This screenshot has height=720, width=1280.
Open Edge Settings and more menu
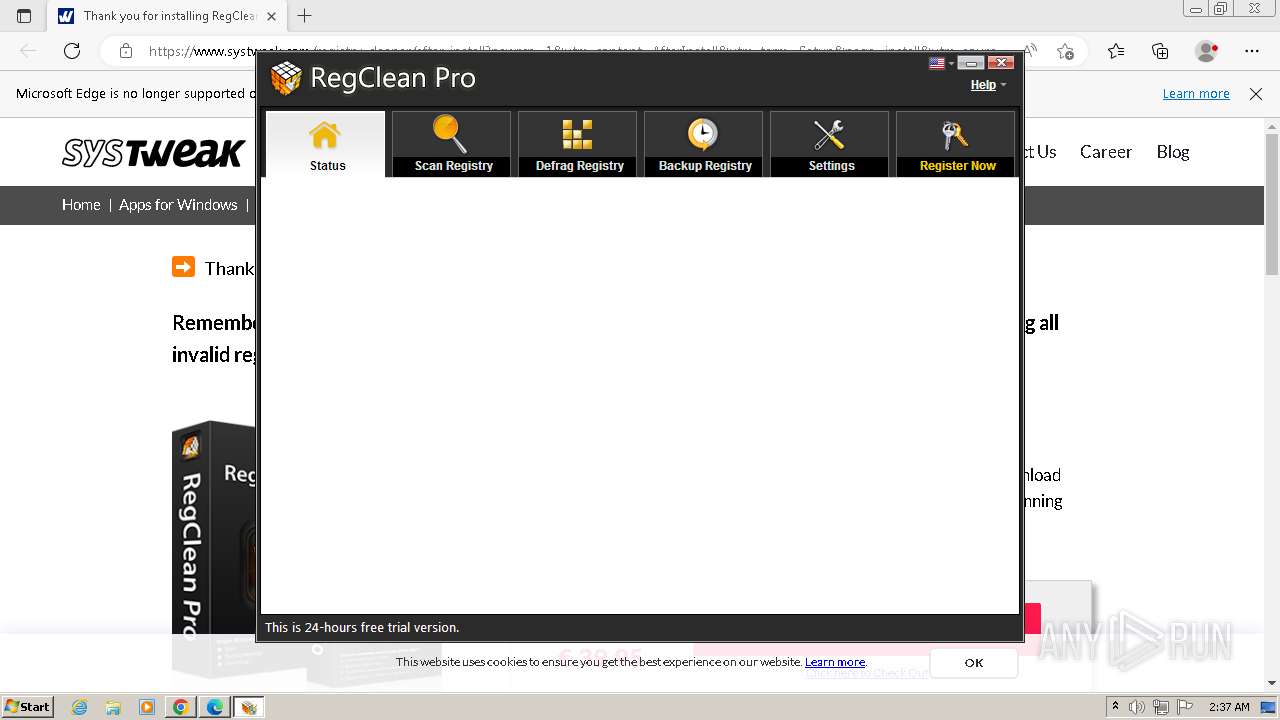point(1252,51)
